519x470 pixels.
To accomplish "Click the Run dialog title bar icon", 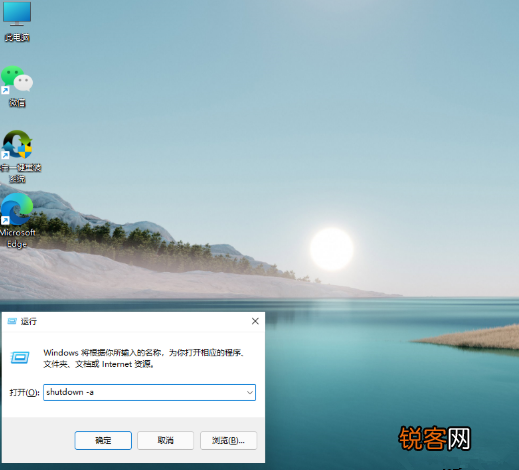I will click(x=12, y=321).
